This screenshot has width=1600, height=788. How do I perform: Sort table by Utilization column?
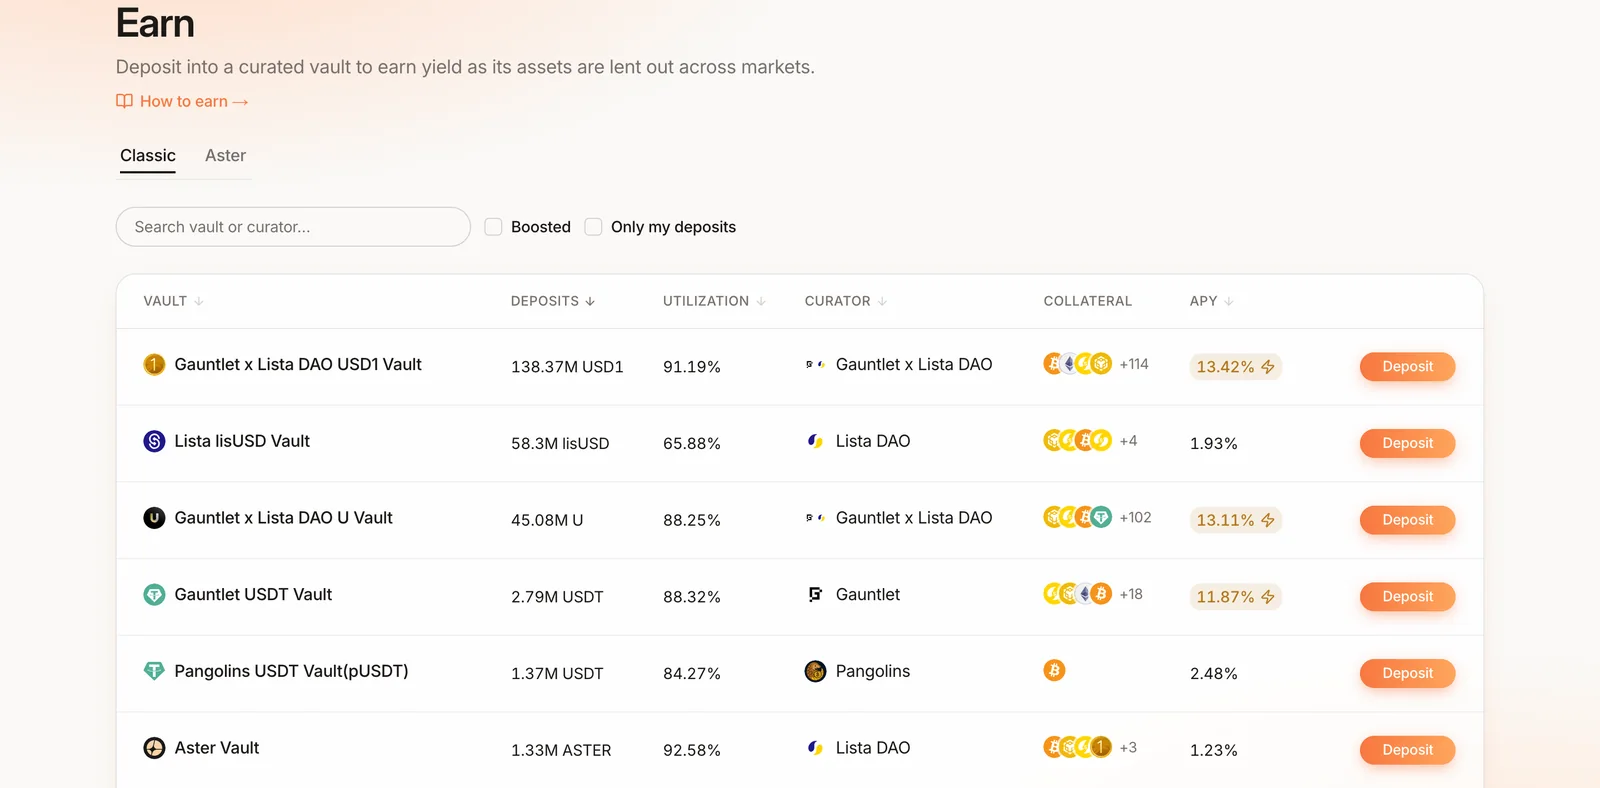click(714, 301)
